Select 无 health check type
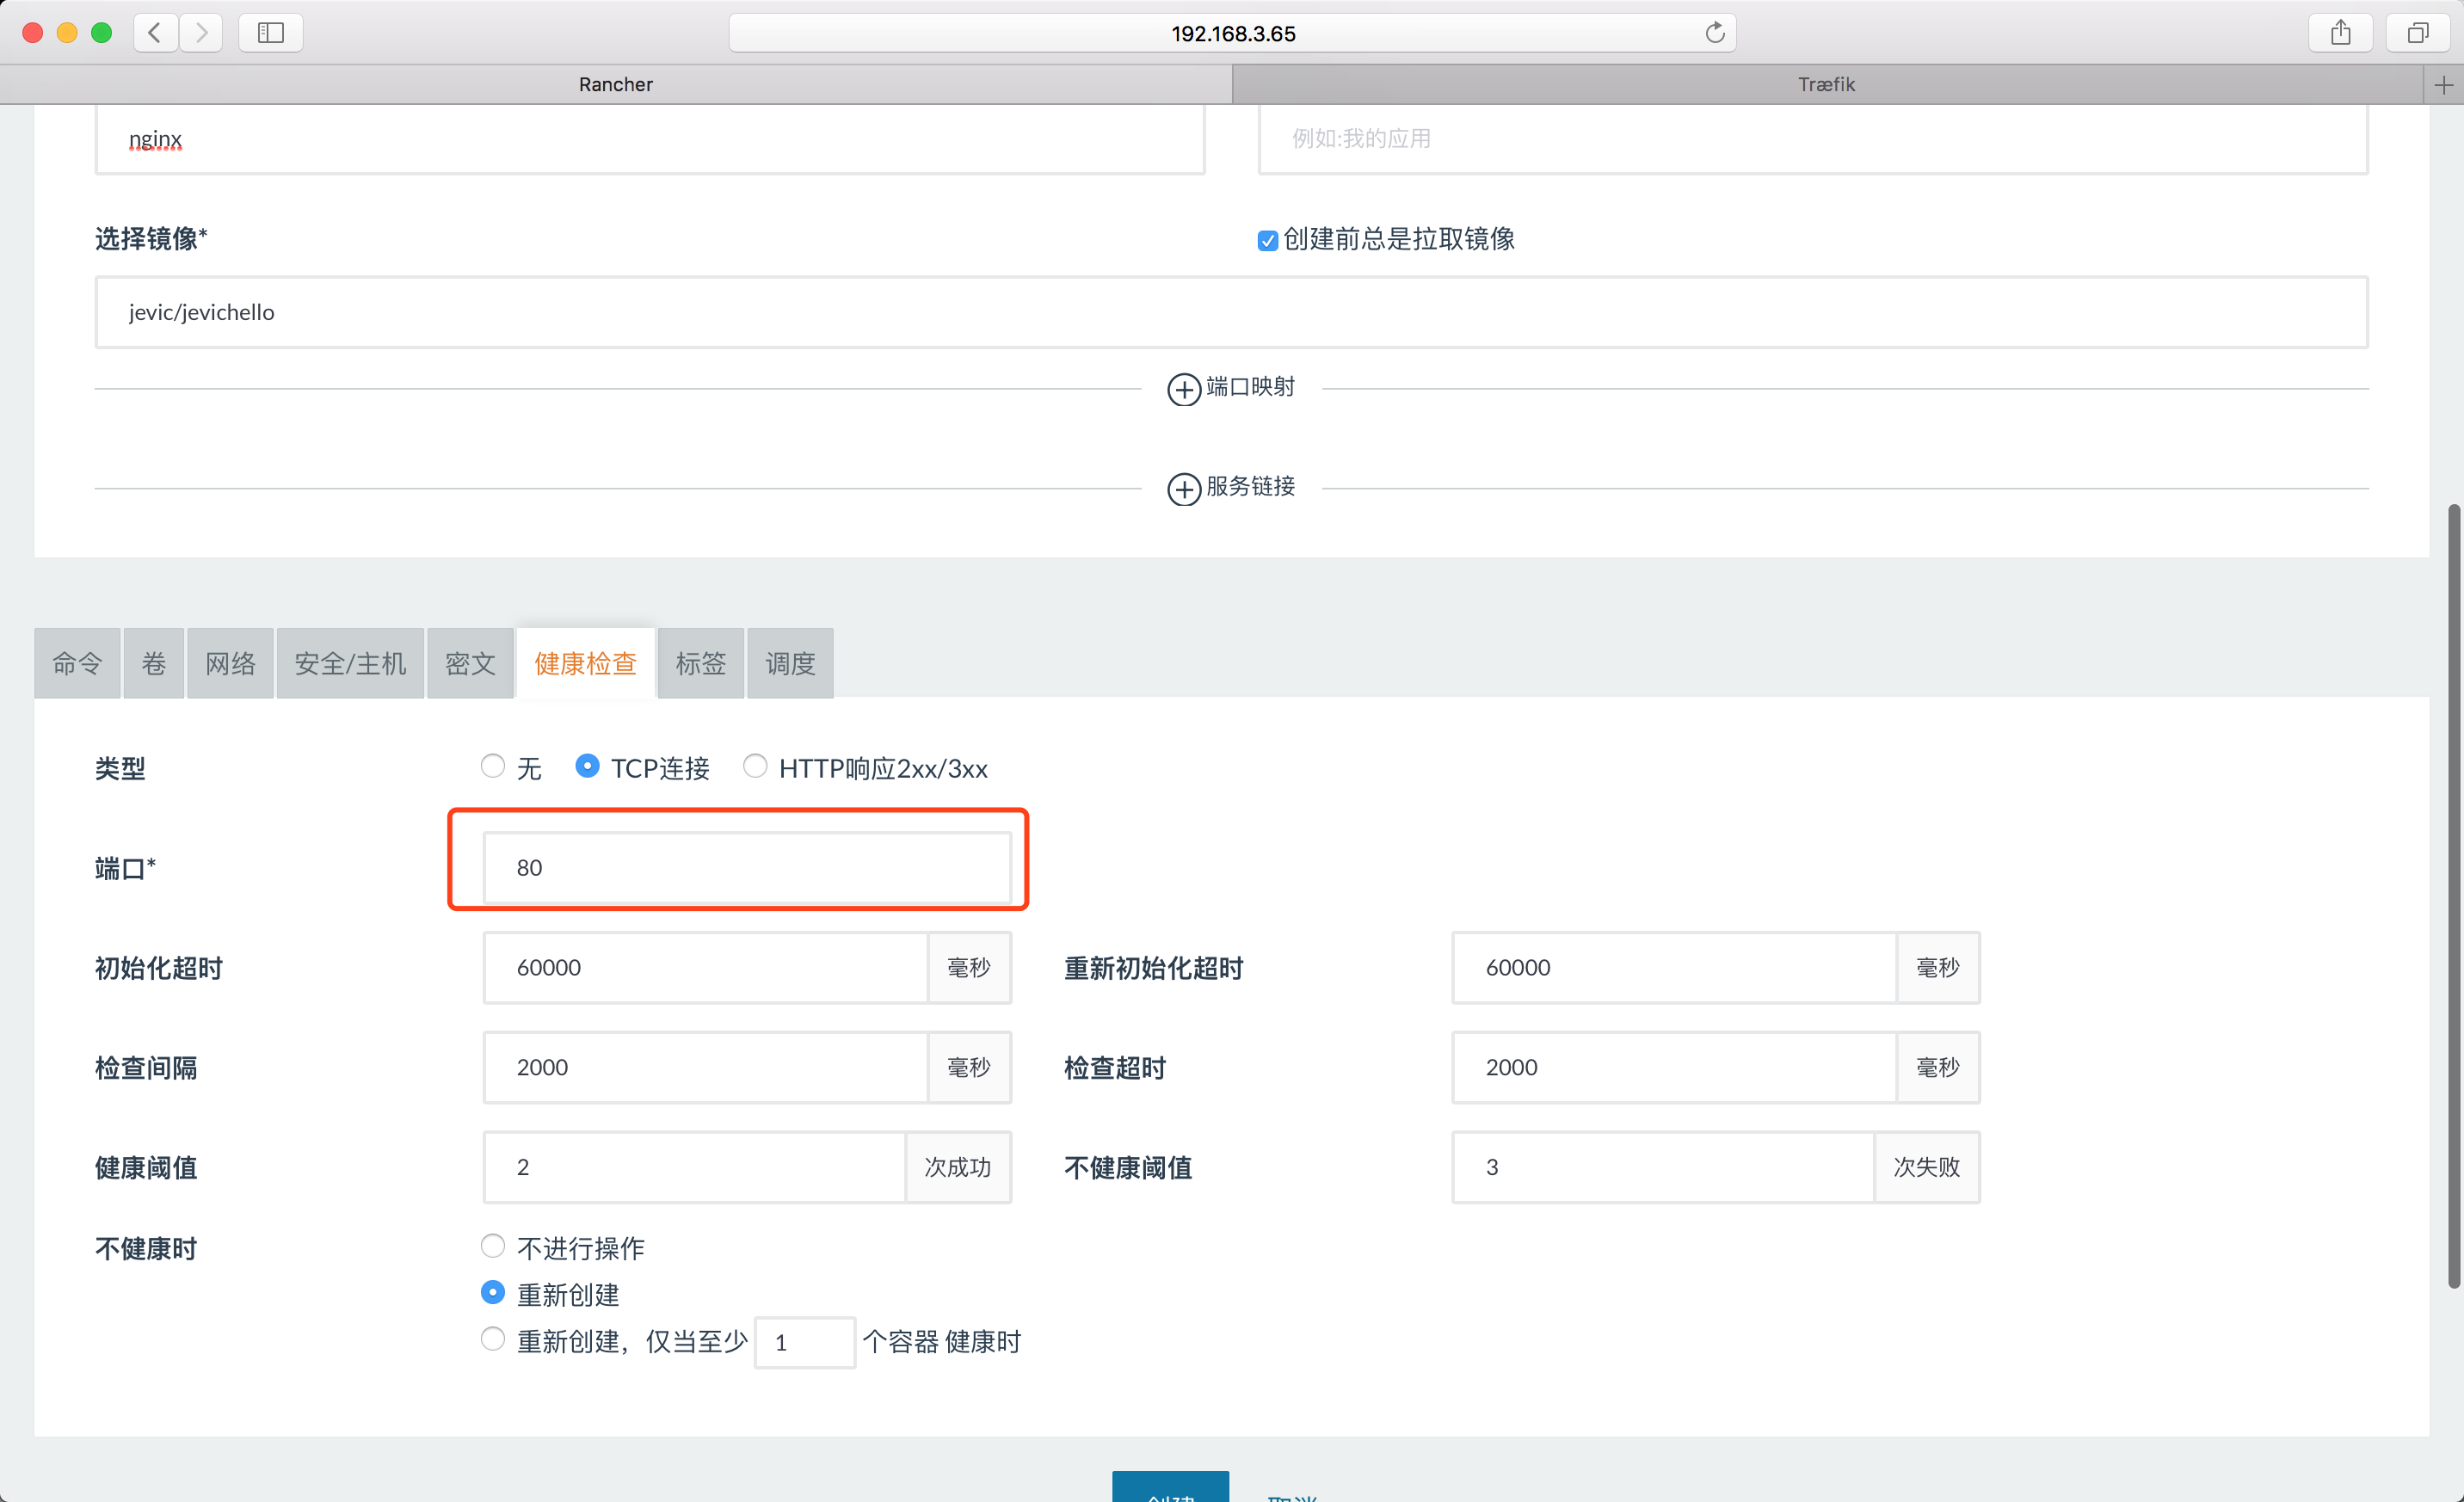The height and width of the screenshot is (1502, 2464). tap(492, 766)
